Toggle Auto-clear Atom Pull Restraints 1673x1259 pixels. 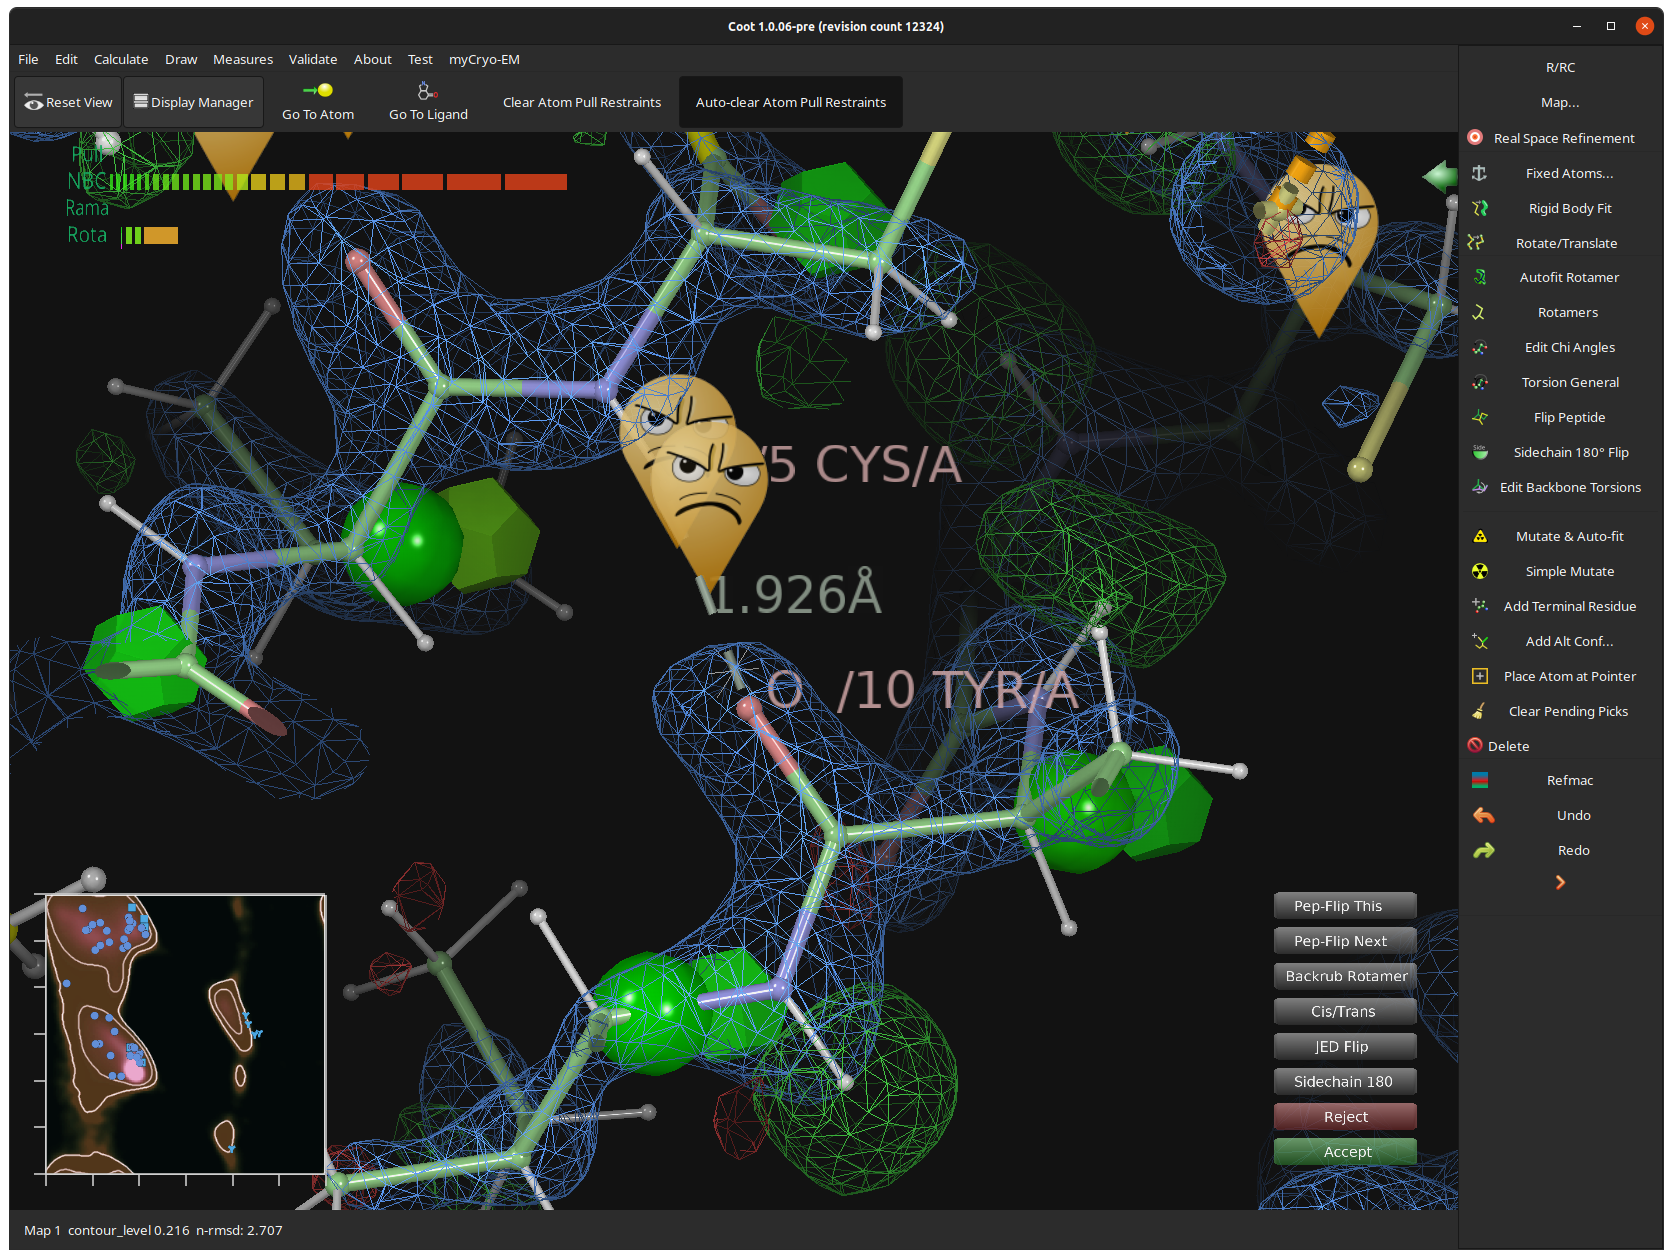pyautogui.click(x=790, y=102)
